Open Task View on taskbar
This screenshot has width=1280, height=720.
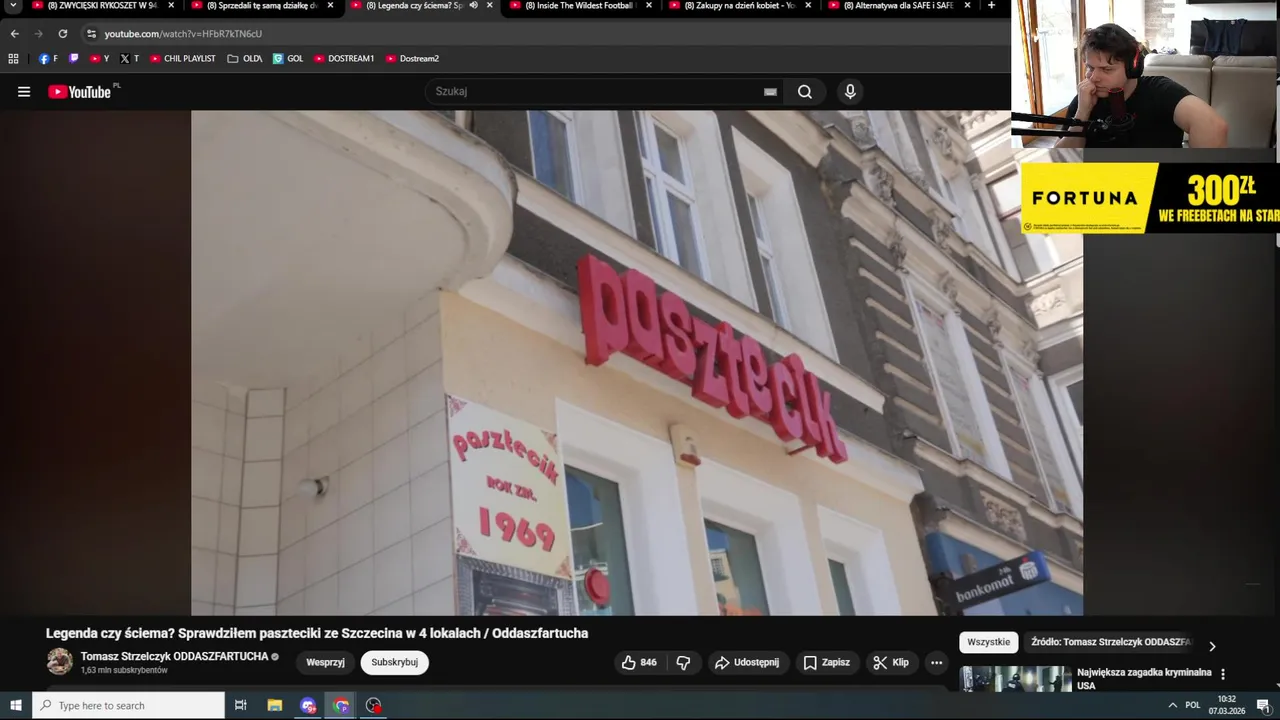coord(241,705)
